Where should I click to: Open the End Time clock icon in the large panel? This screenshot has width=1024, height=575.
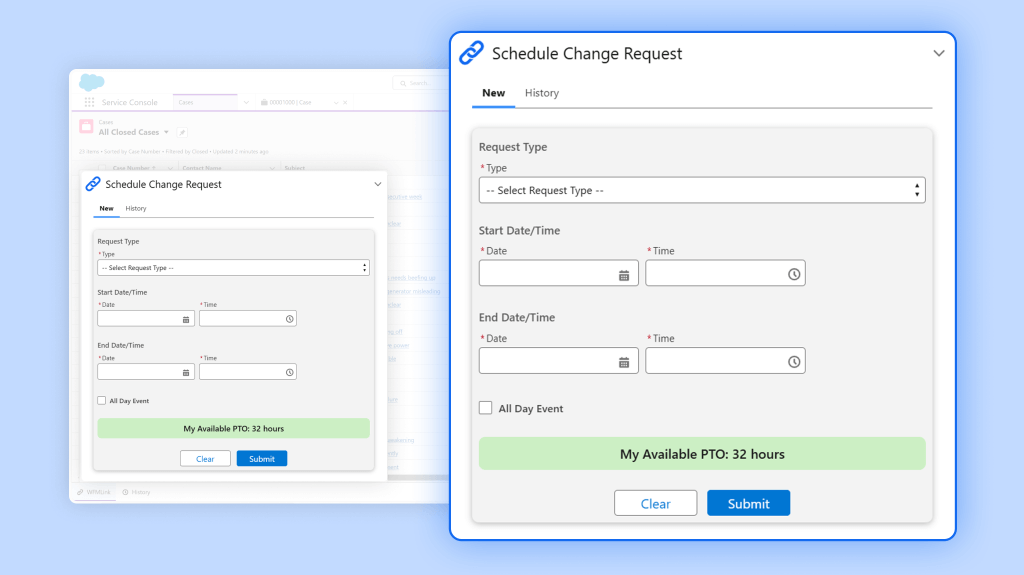[794, 362]
